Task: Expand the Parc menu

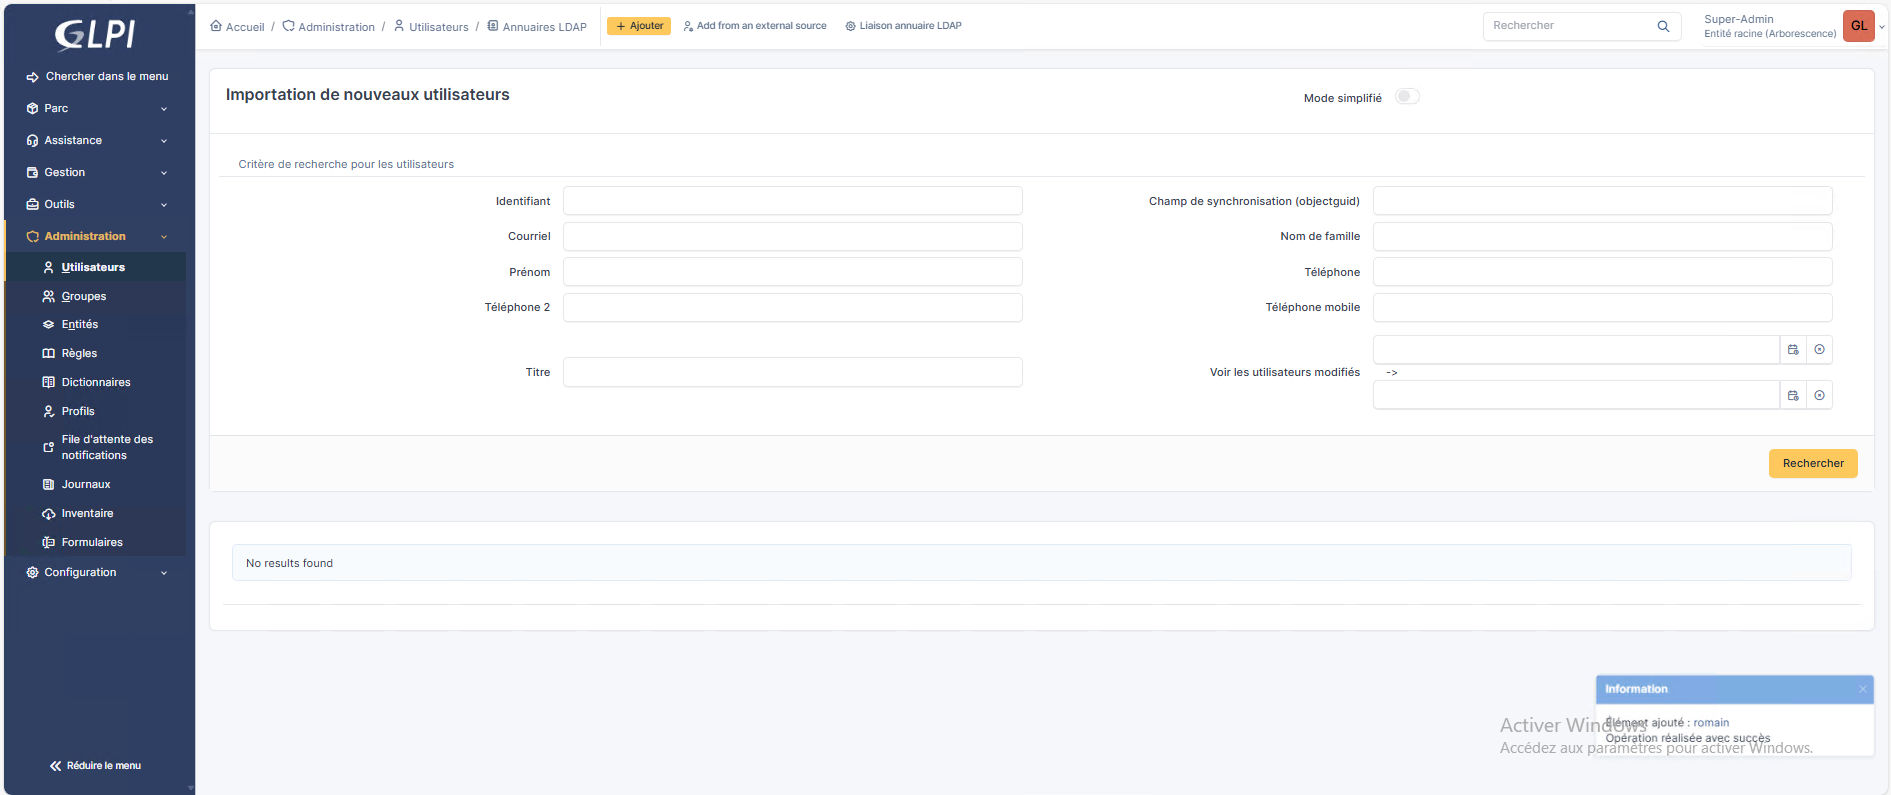Action: (x=97, y=108)
